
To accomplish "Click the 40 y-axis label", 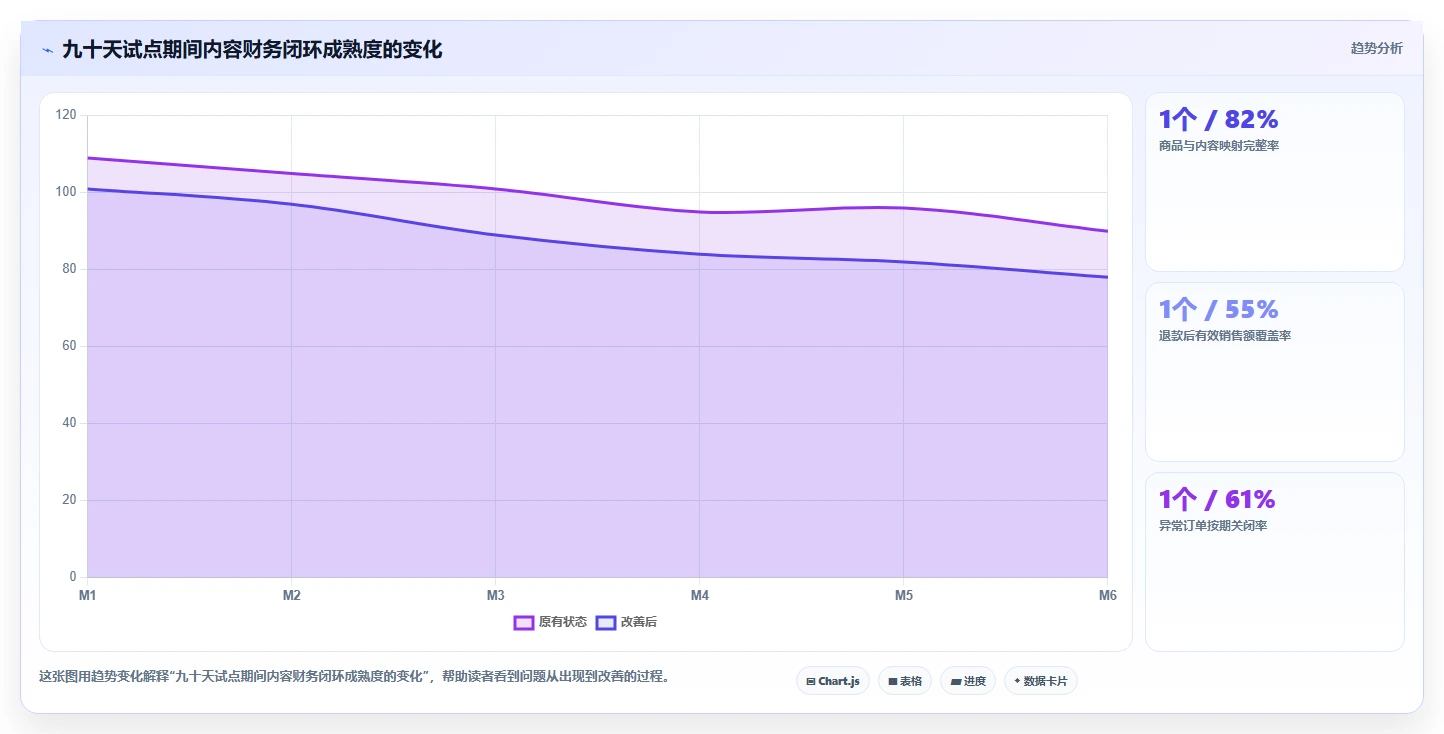I will click(x=69, y=423).
